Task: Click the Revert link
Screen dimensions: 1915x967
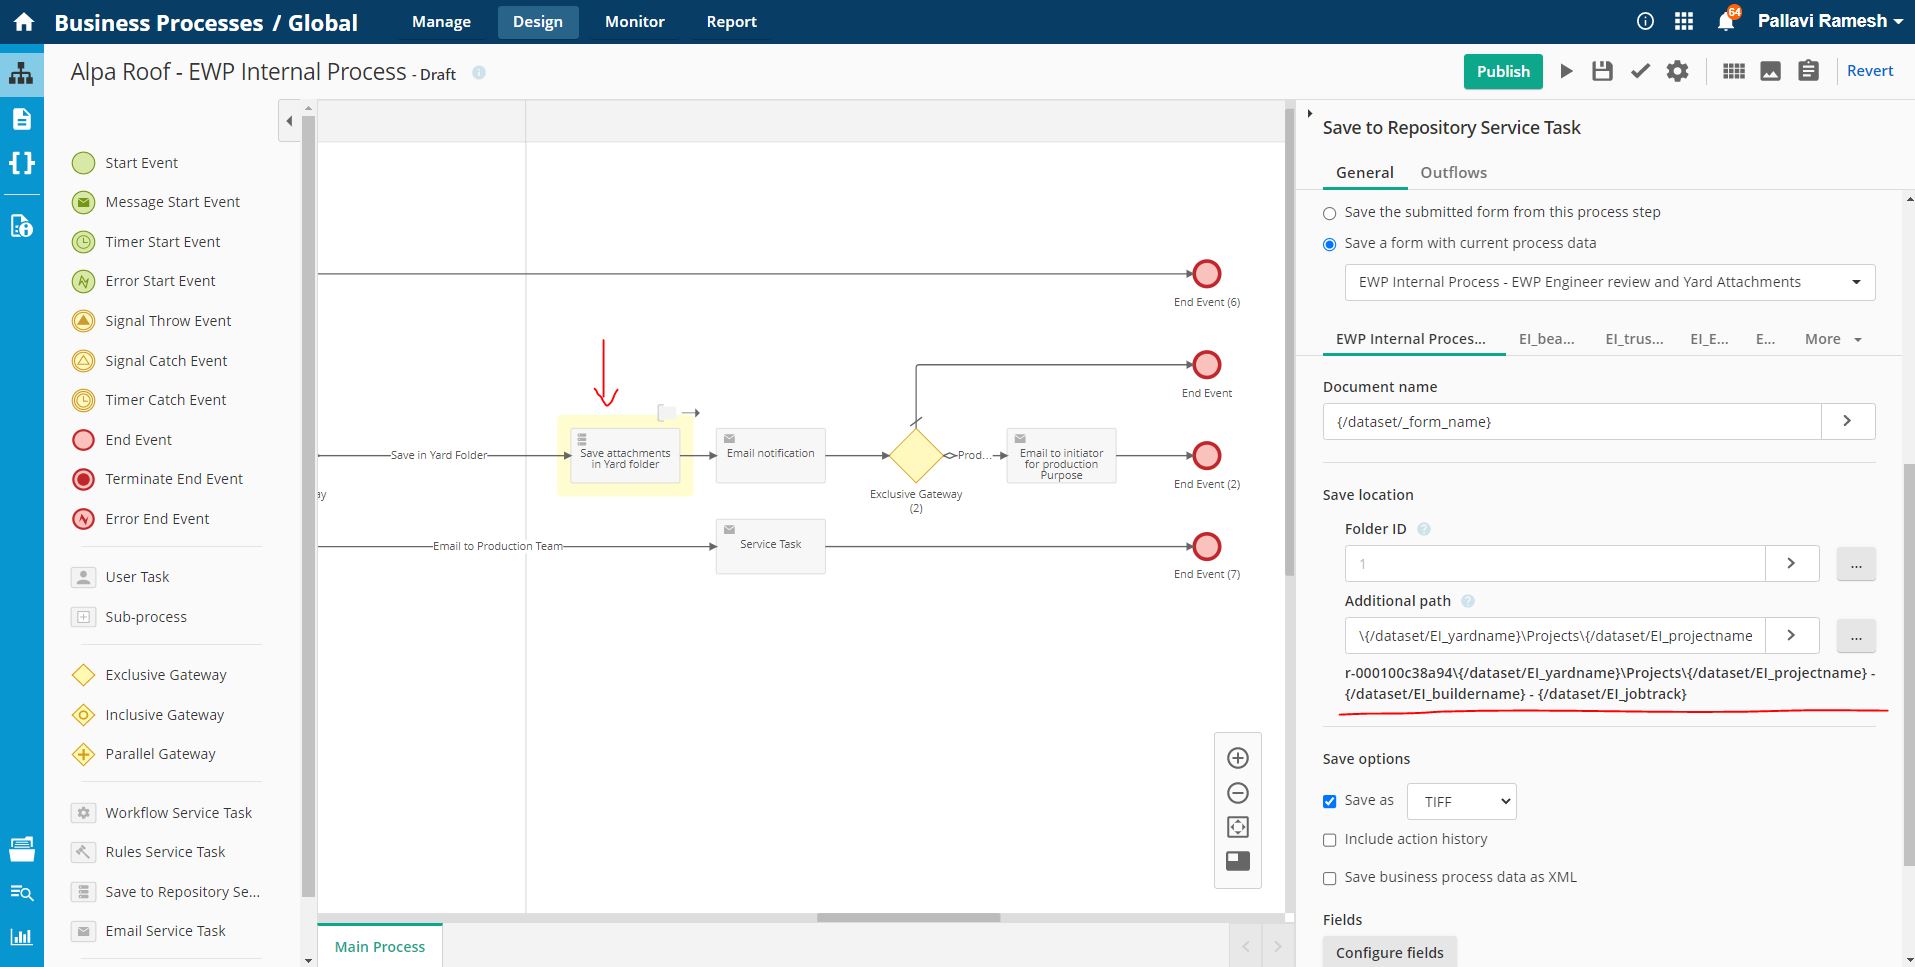Action: click(1869, 71)
